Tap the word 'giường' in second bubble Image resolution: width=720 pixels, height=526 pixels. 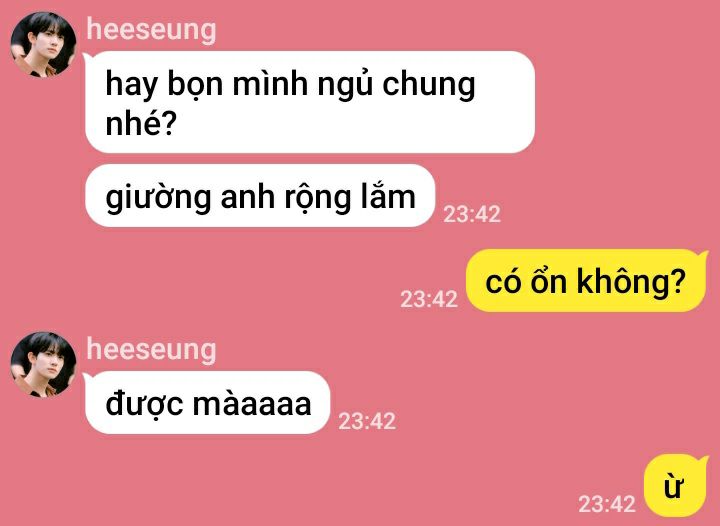tap(159, 199)
